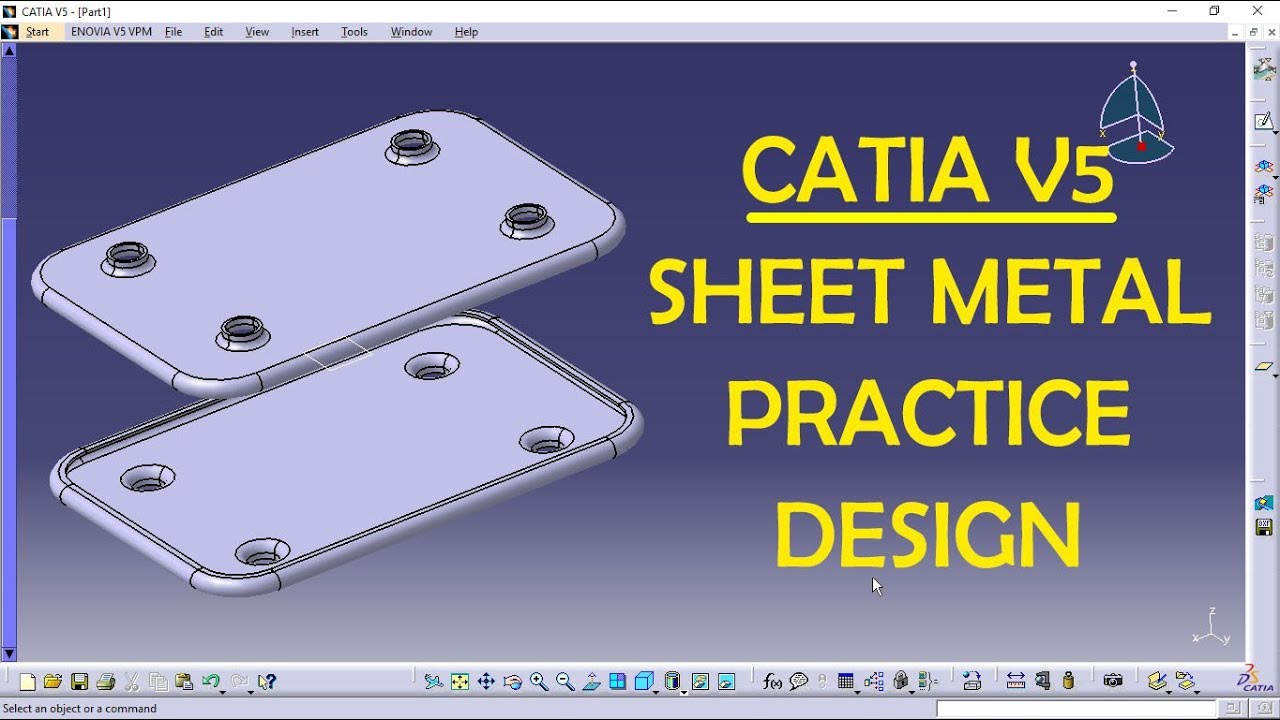Click the Hide/Show icon

[x=701, y=682]
